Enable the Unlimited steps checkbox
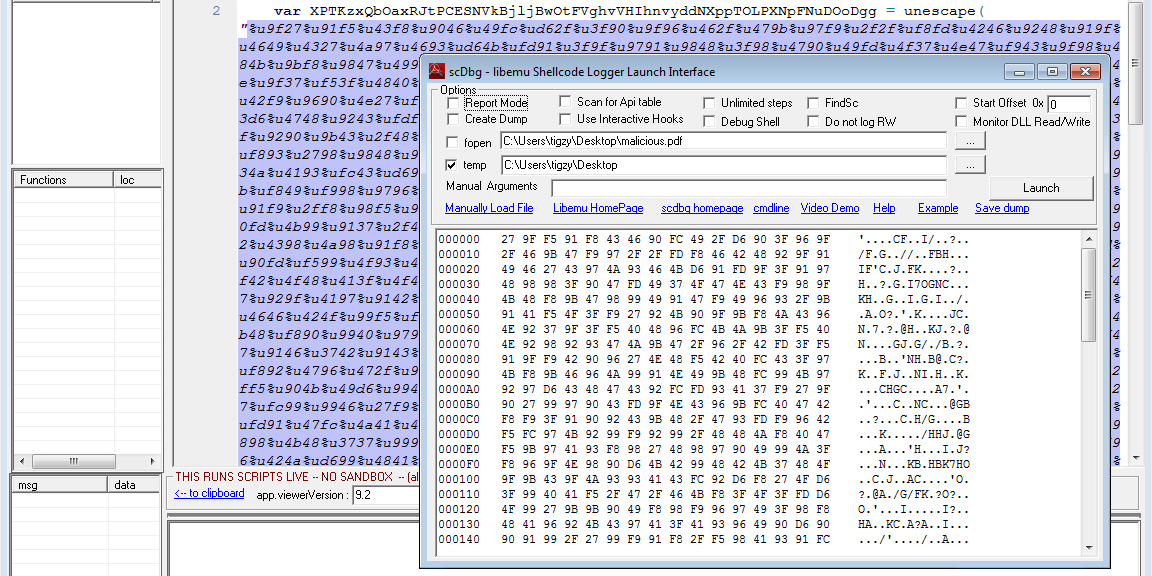This screenshot has width=1152, height=576. pos(709,103)
